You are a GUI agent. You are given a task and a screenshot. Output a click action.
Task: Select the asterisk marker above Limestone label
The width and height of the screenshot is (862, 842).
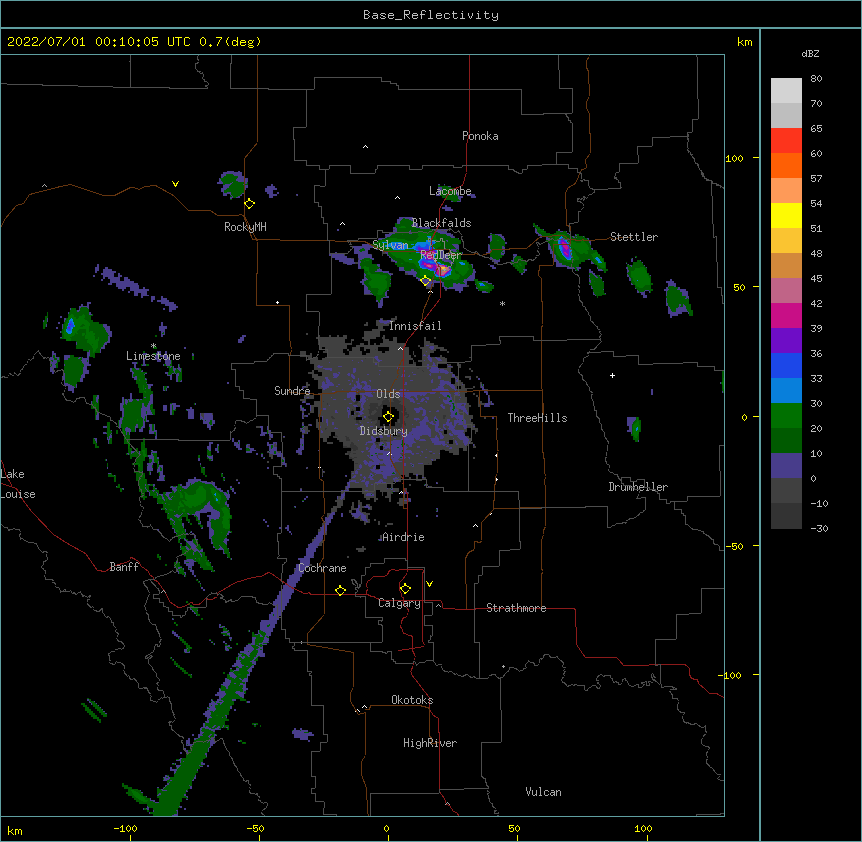(x=153, y=346)
